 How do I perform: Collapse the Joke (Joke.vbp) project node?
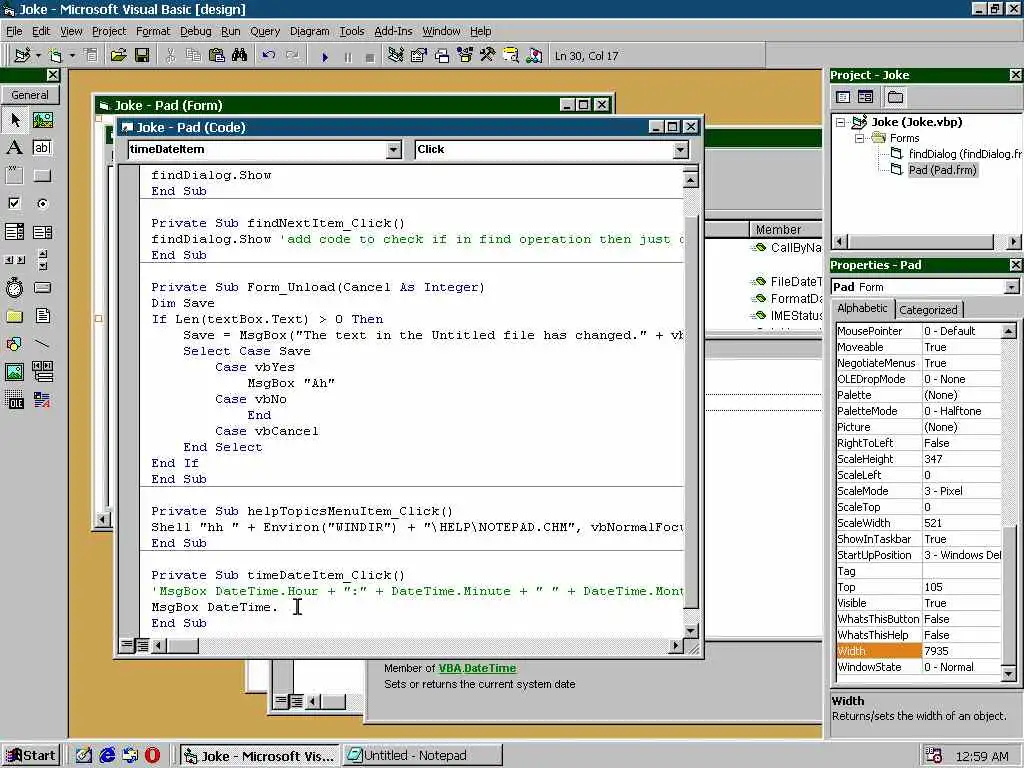[x=841, y=122]
